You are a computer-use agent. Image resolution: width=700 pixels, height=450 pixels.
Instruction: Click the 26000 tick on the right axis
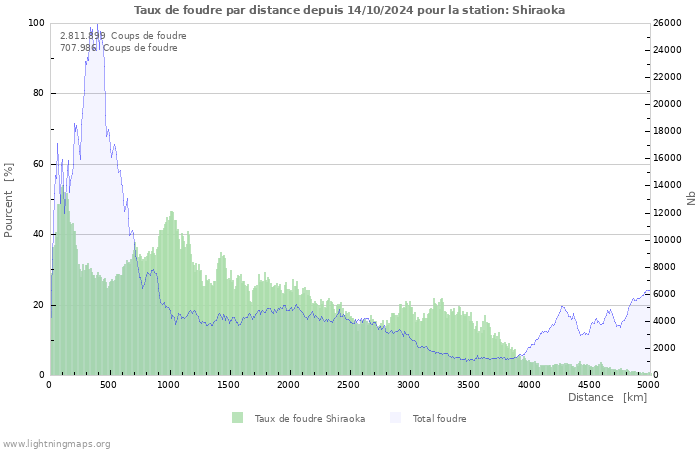click(669, 23)
